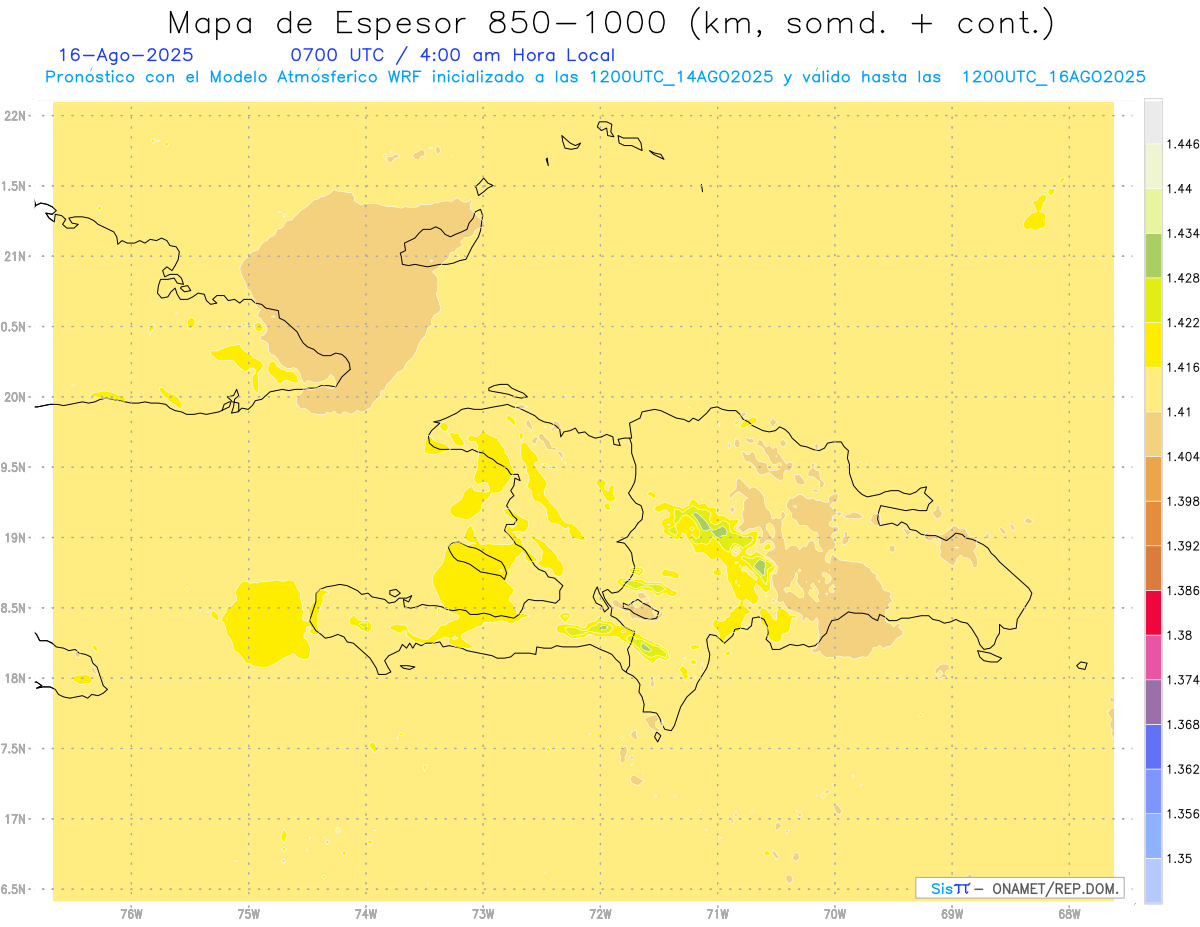Click the colorbar value '1.434'
The width and height of the screenshot is (1200, 927).
point(1183,233)
